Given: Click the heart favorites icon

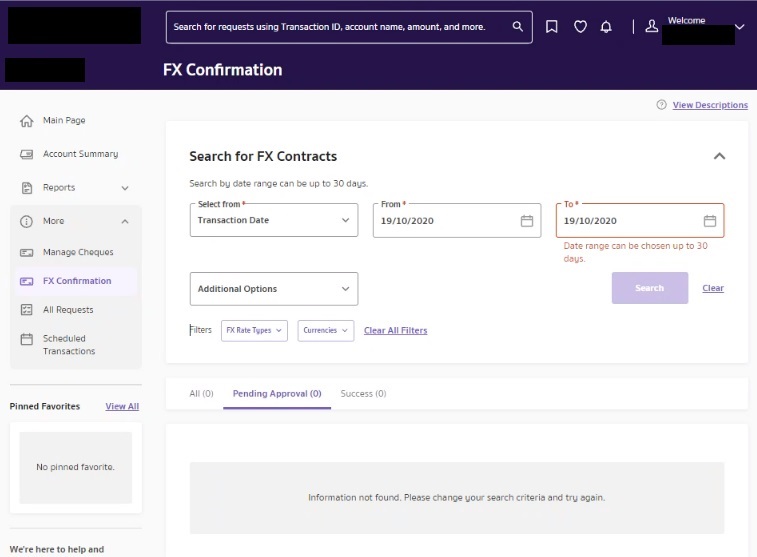Looking at the screenshot, I should pos(580,27).
